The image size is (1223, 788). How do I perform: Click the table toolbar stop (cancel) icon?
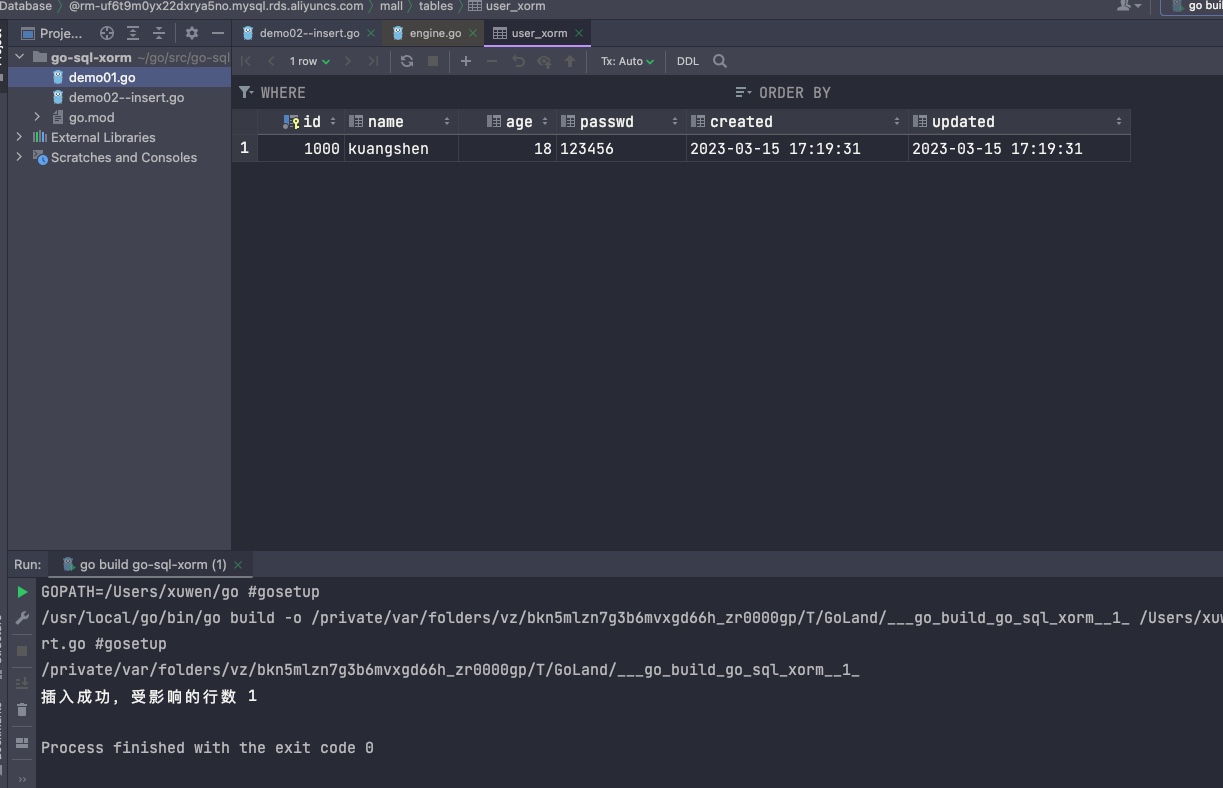(433, 61)
